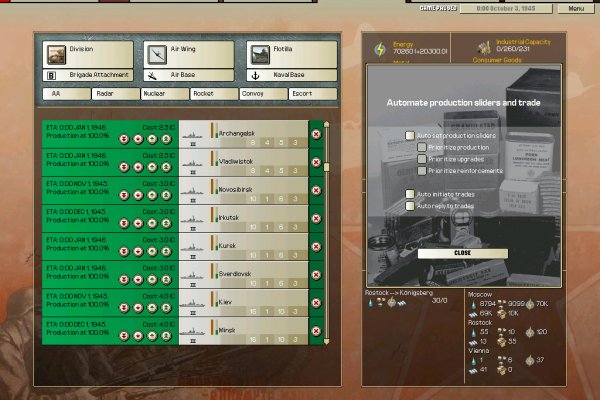The image size is (600, 400).
Task: Open the Division production tab
Action: click(x=88, y=55)
